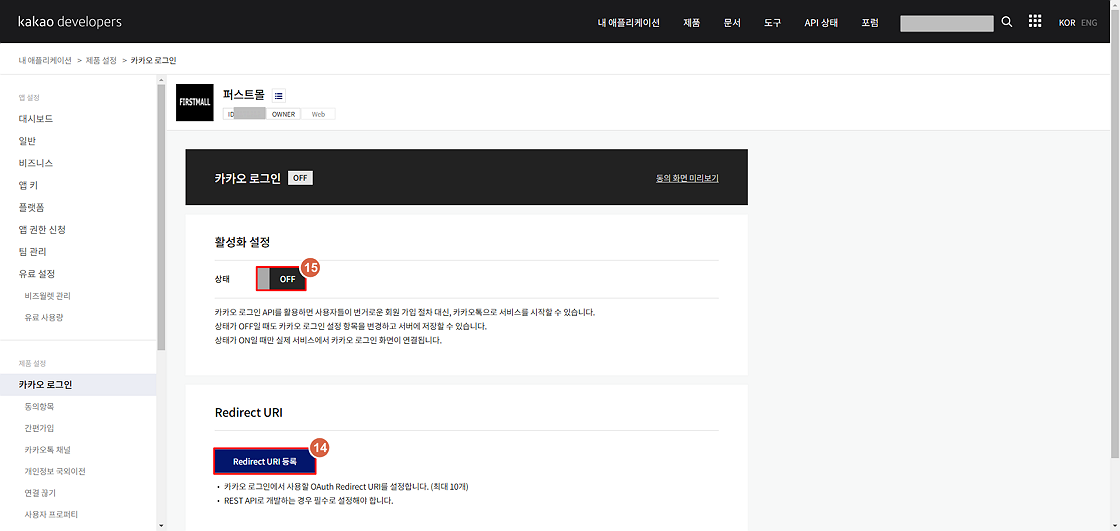The height and width of the screenshot is (531, 1120).
Task: Select 카카오 로그인 in the sidebar
Action: click(78, 384)
